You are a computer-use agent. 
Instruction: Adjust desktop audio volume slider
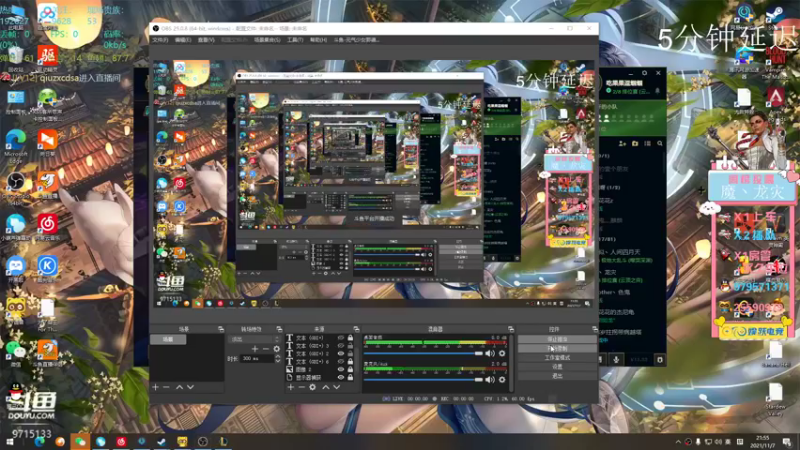[x=423, y=353]
